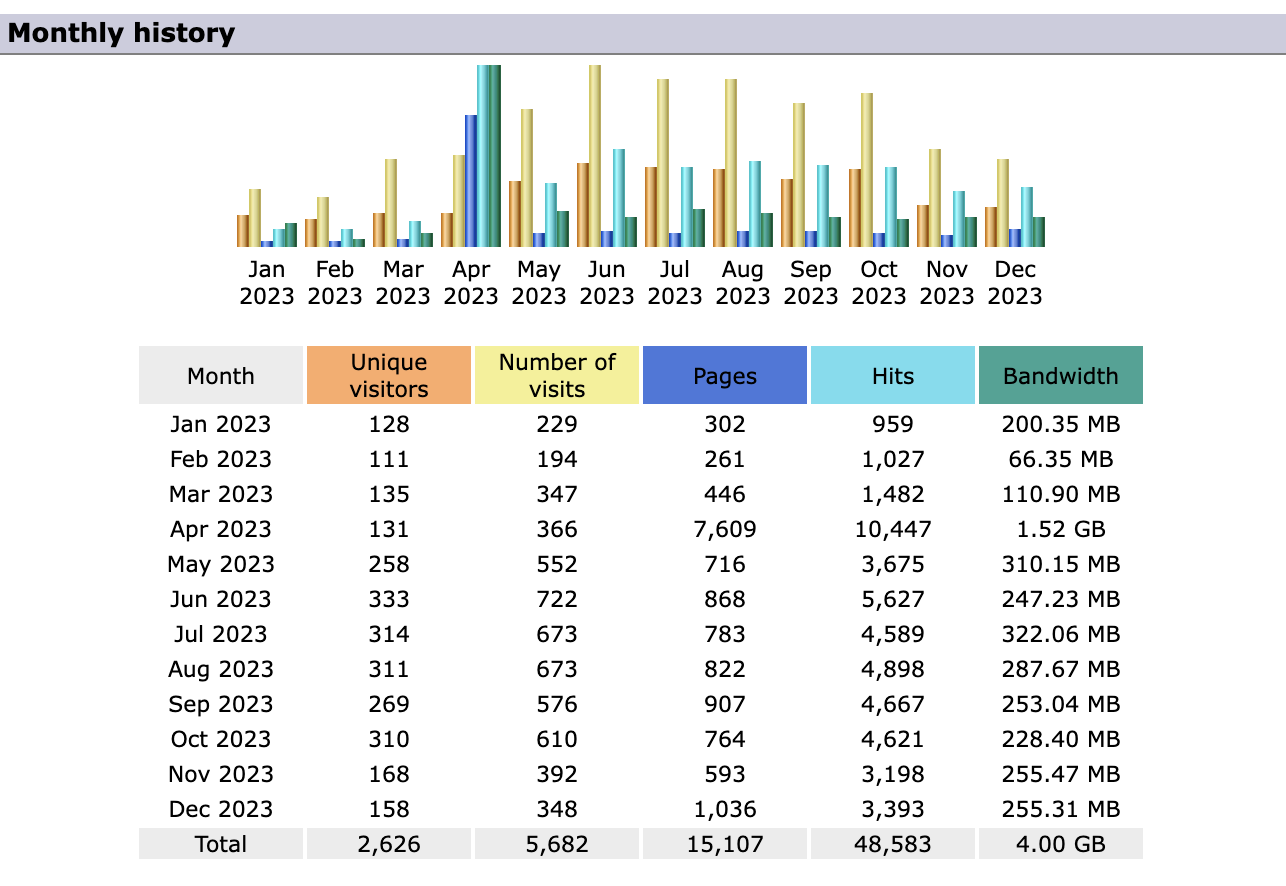Select the blue Pages column header
Image resolution: width=1286 pixels, height=886 pixels.
(725, 376)
